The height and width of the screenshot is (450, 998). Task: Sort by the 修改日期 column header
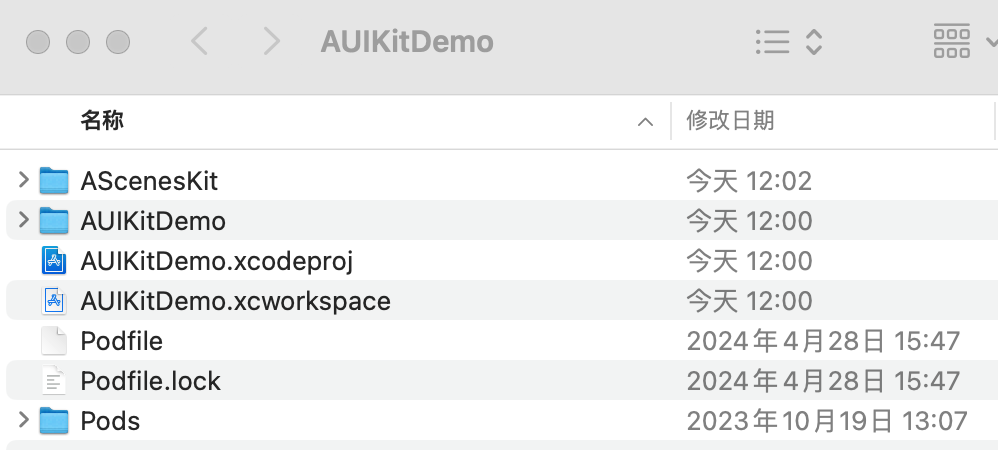730,121
